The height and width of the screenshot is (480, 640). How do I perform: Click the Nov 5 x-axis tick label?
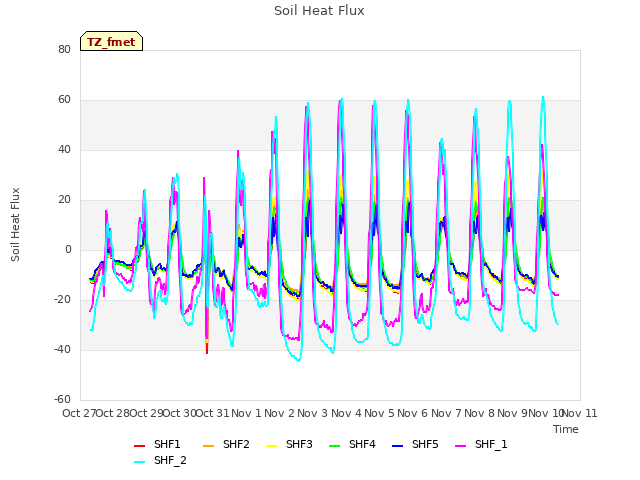point(380,413)
